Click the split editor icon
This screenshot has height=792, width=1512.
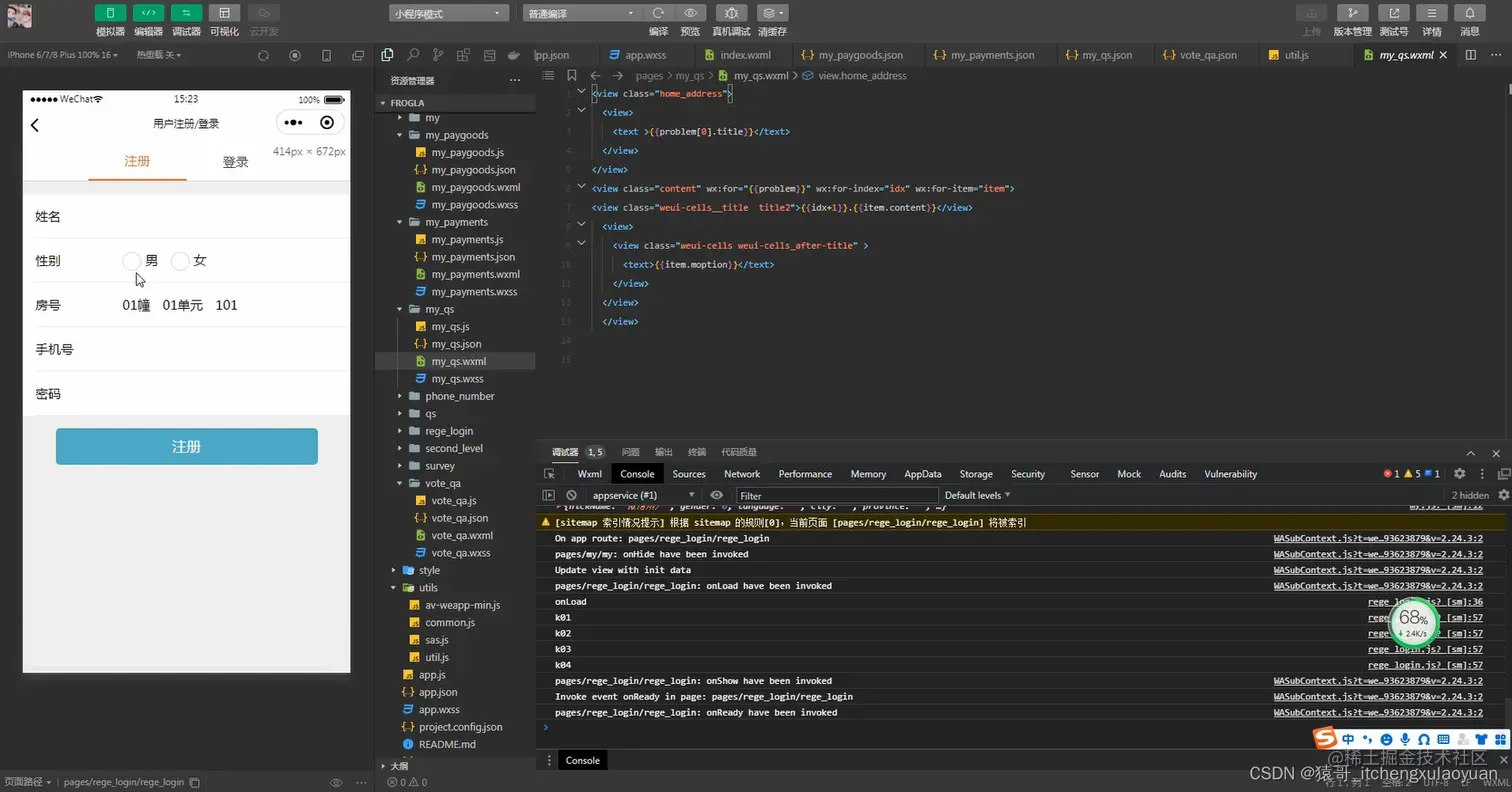coord(1470,55)
